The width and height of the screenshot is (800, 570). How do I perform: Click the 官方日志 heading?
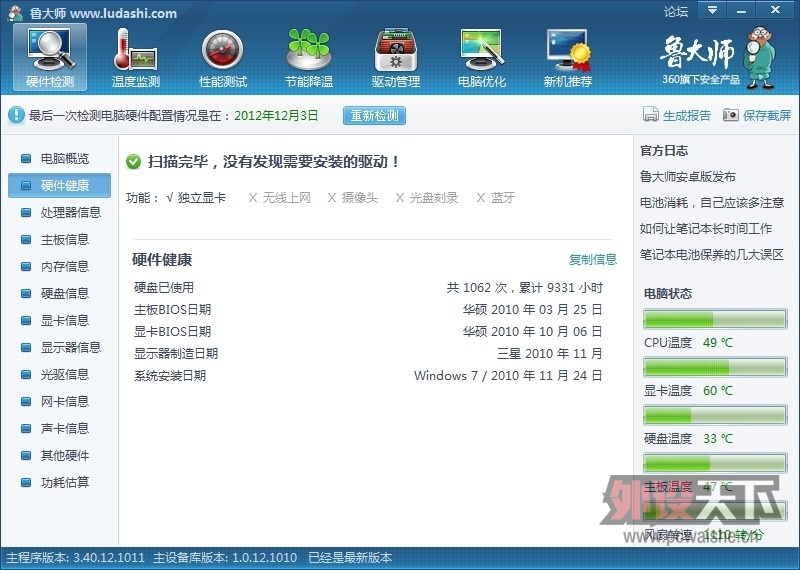pyautogui.click(x=664, y=151)
